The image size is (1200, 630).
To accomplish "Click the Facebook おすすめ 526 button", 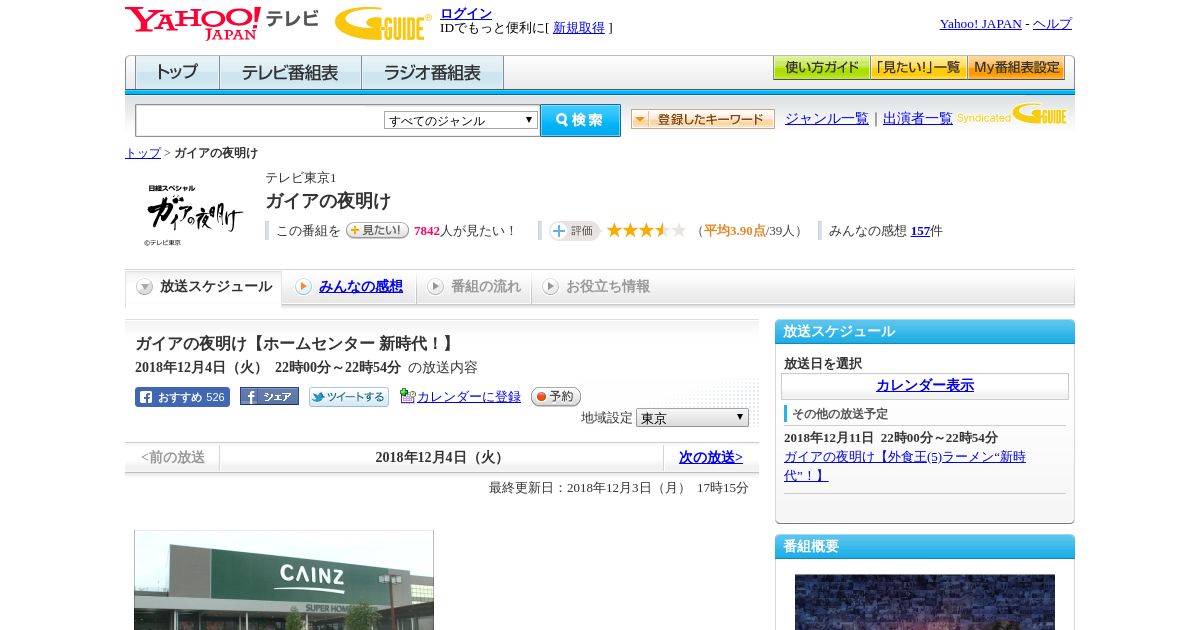I will [x=182, y=397].
